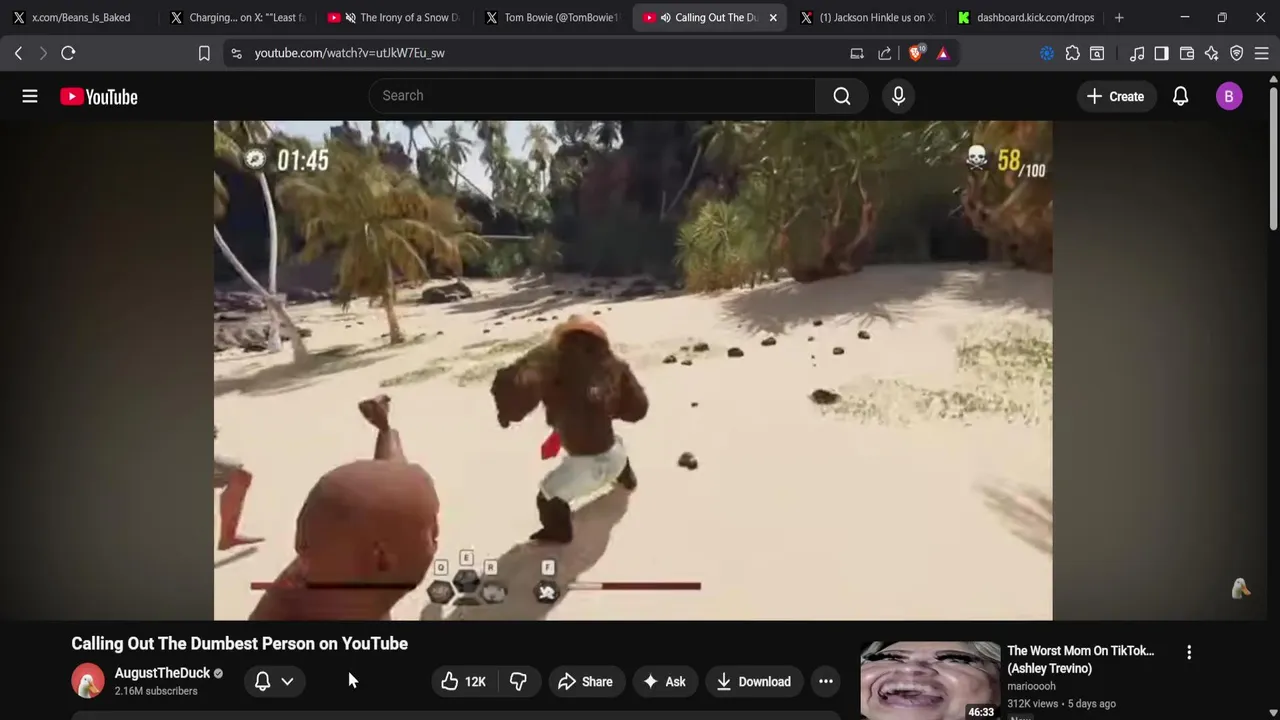Open the search-window extension icon
1280x720 pixels.
coord(1097,53)
